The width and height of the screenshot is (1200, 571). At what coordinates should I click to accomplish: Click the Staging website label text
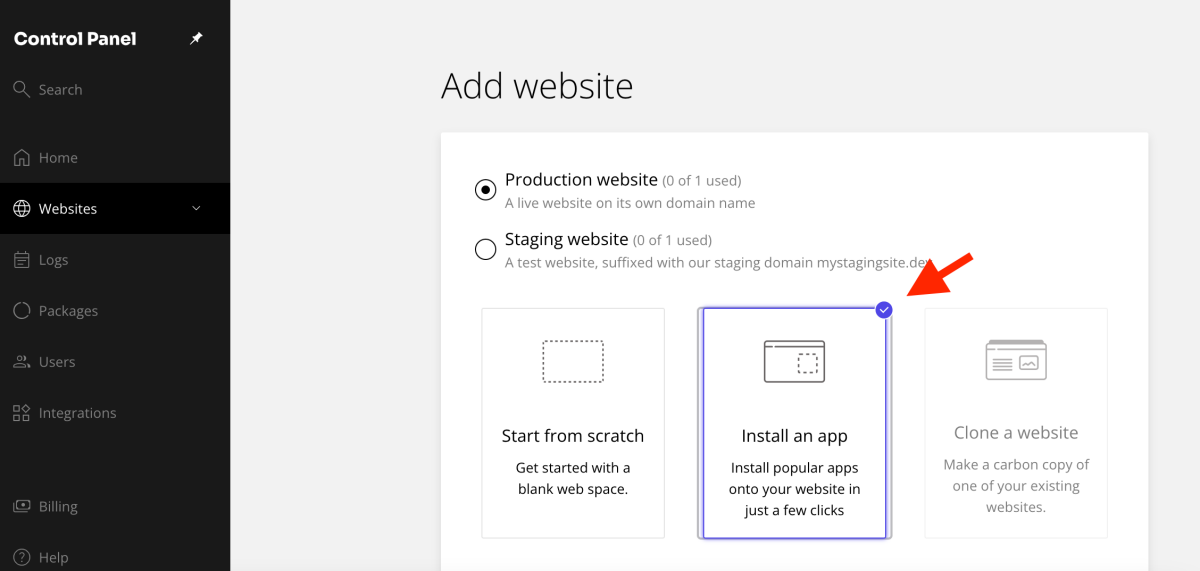(566, 240)
